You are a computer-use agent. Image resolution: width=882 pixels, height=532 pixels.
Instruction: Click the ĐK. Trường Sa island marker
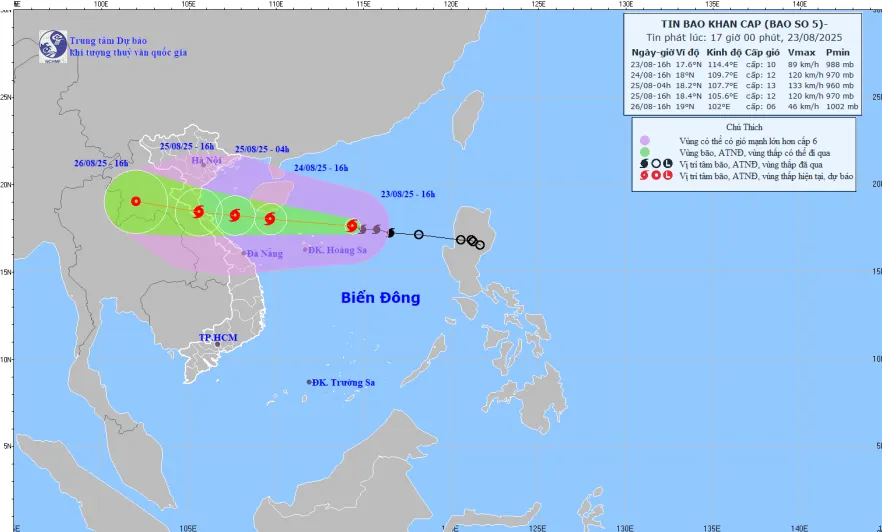309,382
